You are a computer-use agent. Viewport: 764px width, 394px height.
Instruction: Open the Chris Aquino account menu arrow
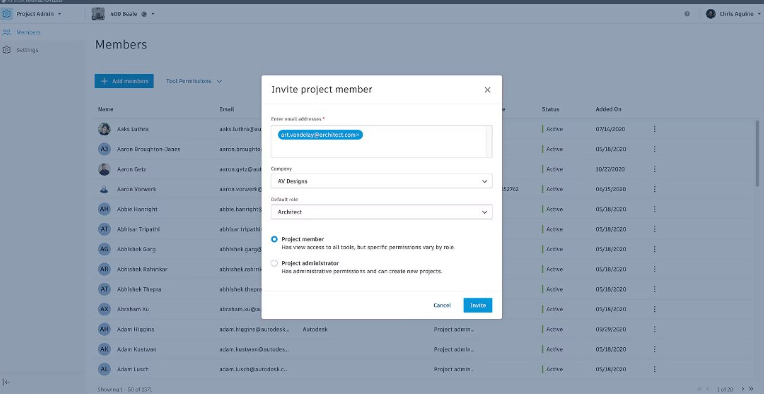click(760, 14)
